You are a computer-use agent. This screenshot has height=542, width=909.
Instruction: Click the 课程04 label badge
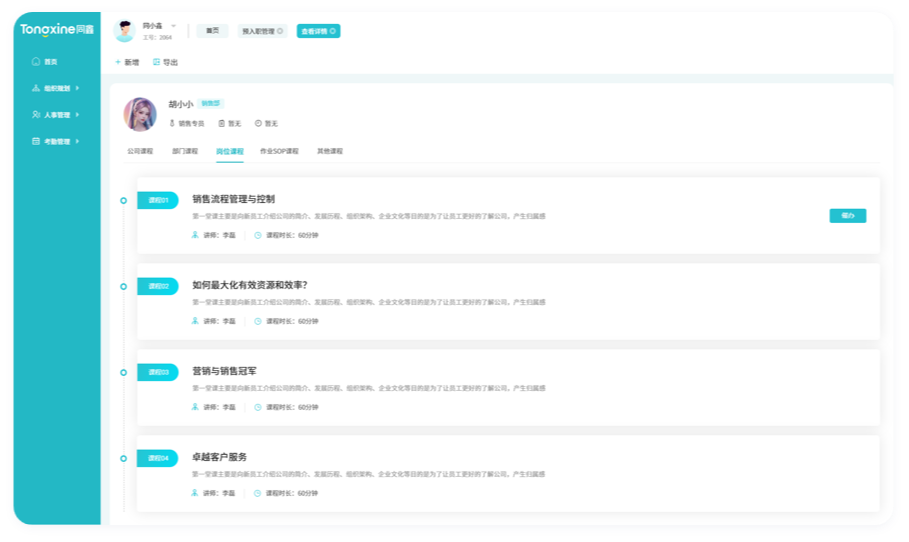pyautogui.click(x=158, y=458)
